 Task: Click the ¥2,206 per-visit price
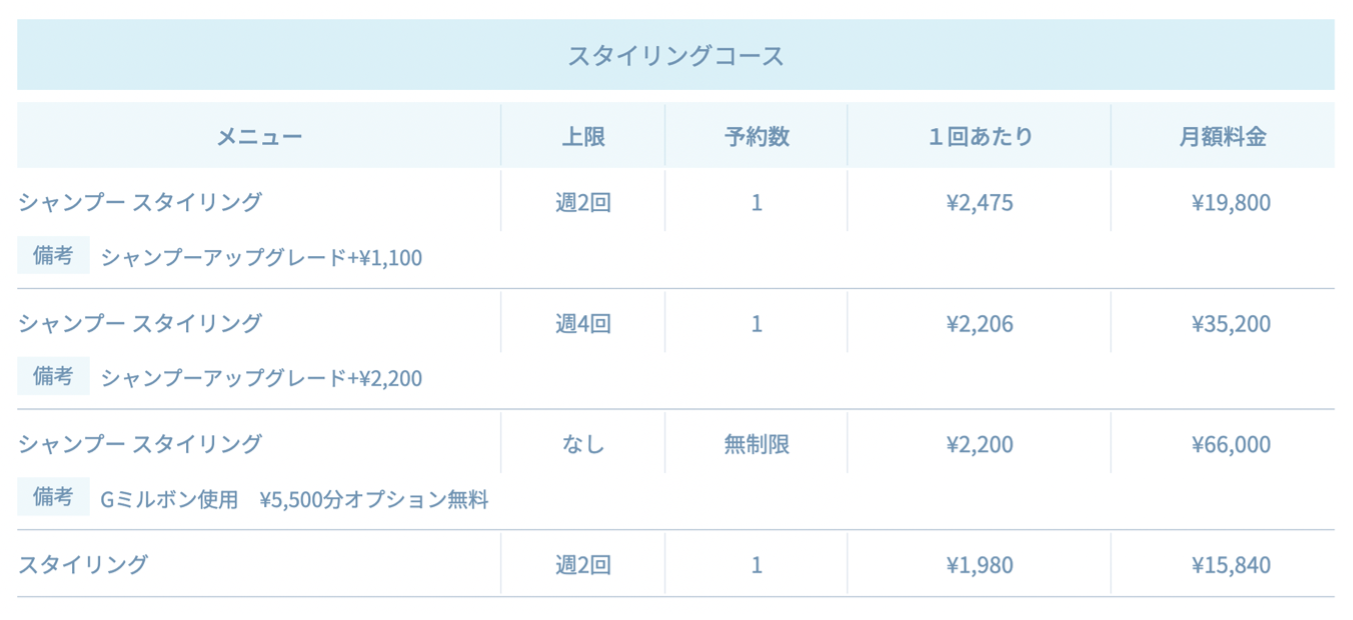(979, 324)
